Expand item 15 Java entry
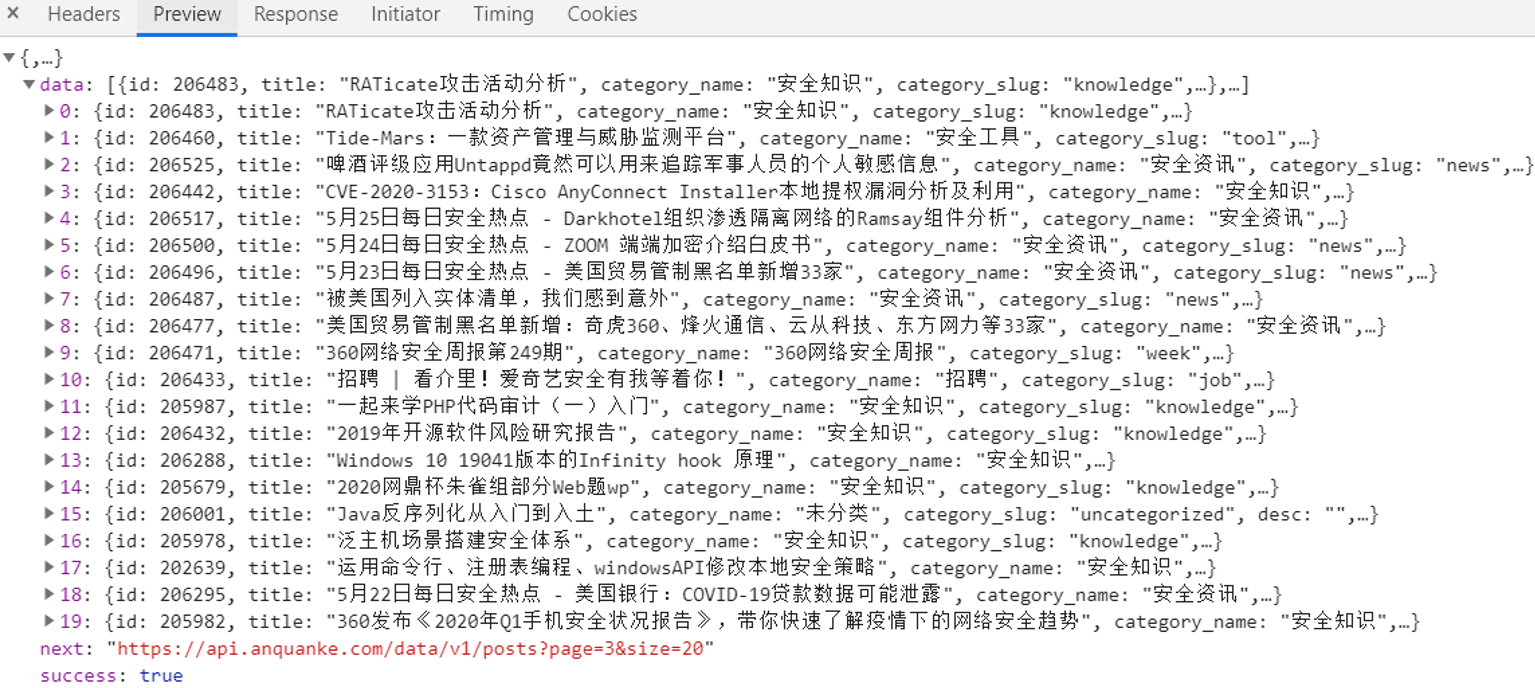1535x688 pixels. pyautogui.click(x=49, y=514)
